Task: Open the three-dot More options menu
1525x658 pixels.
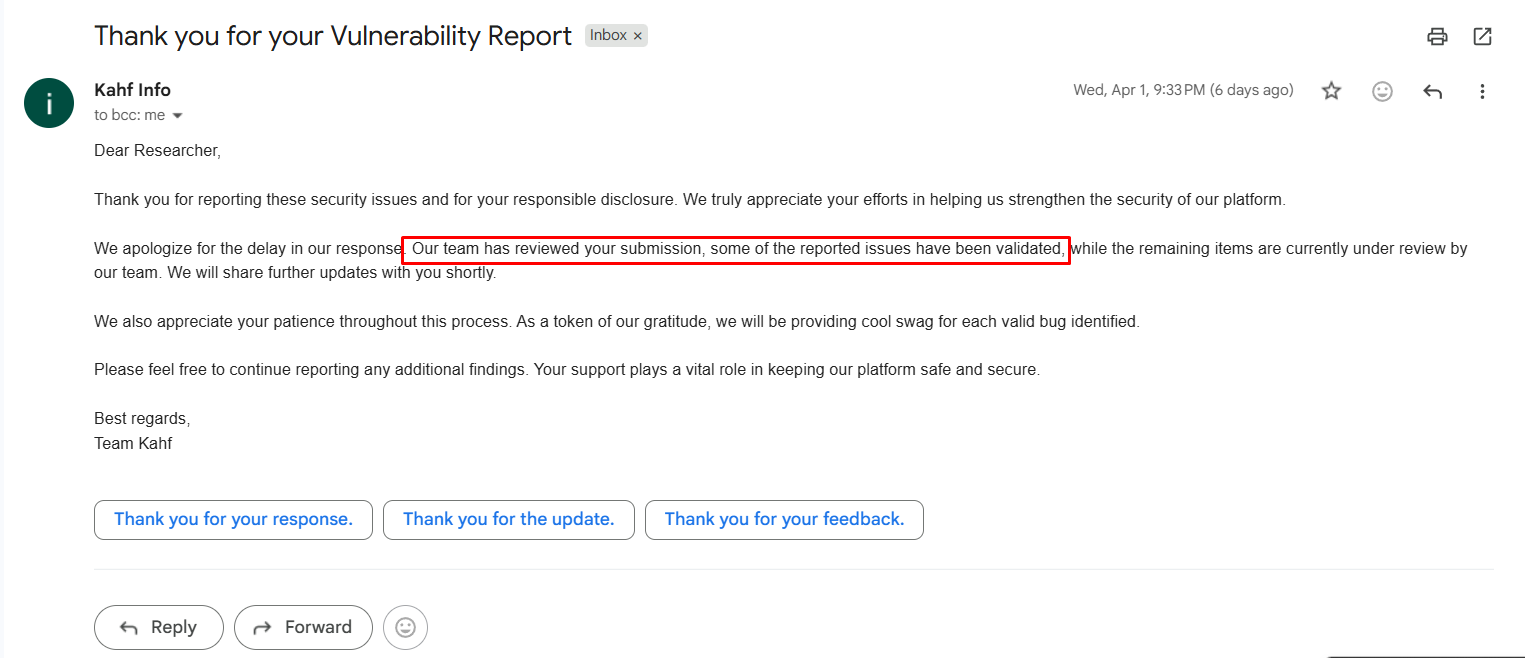Action: click(x=1482, y=91)
